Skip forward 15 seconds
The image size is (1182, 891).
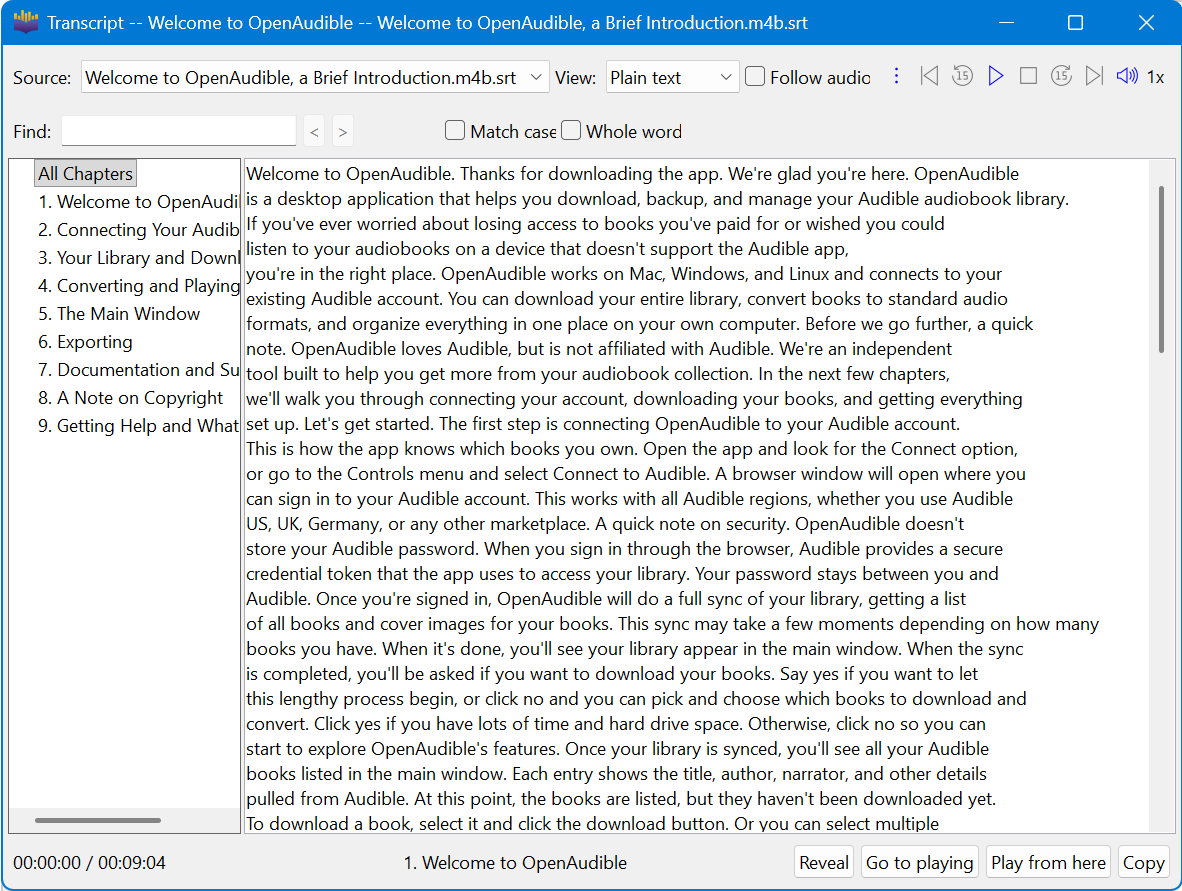[1061, 76]
